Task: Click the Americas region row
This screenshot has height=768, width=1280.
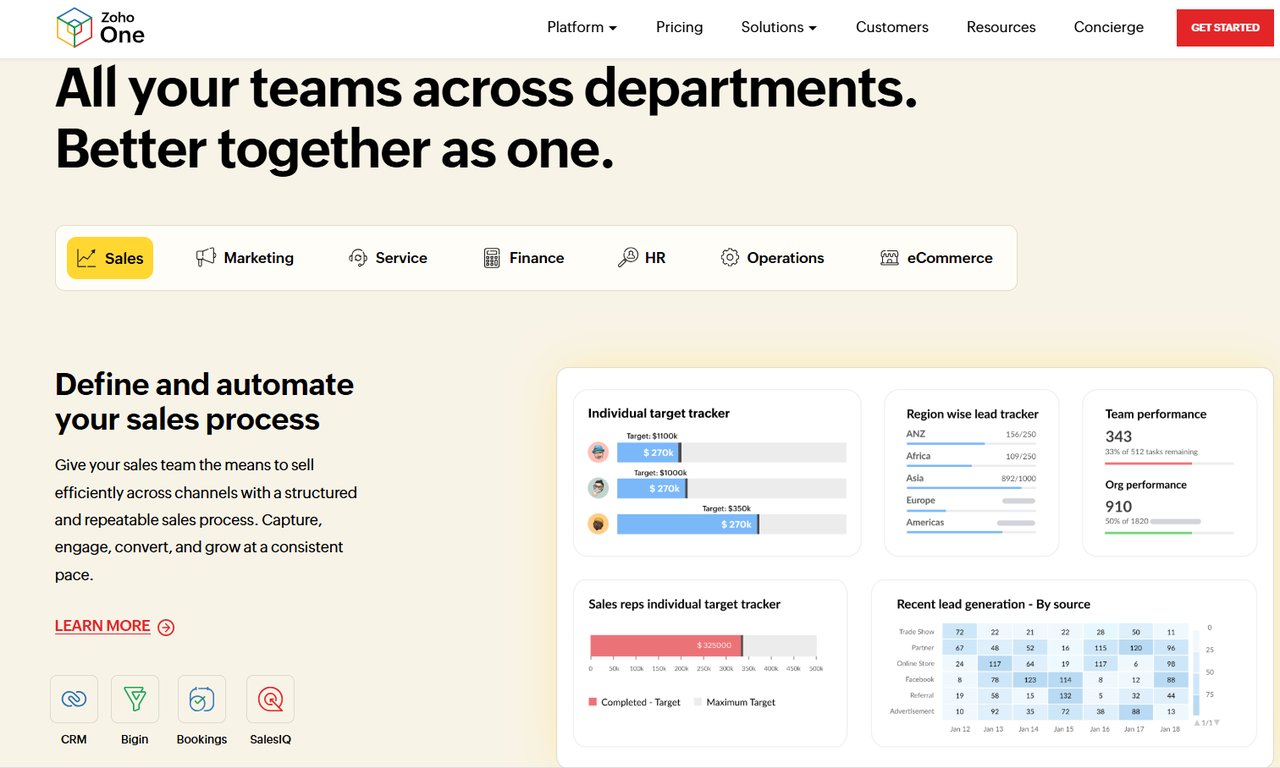Action: pos(971,525)
